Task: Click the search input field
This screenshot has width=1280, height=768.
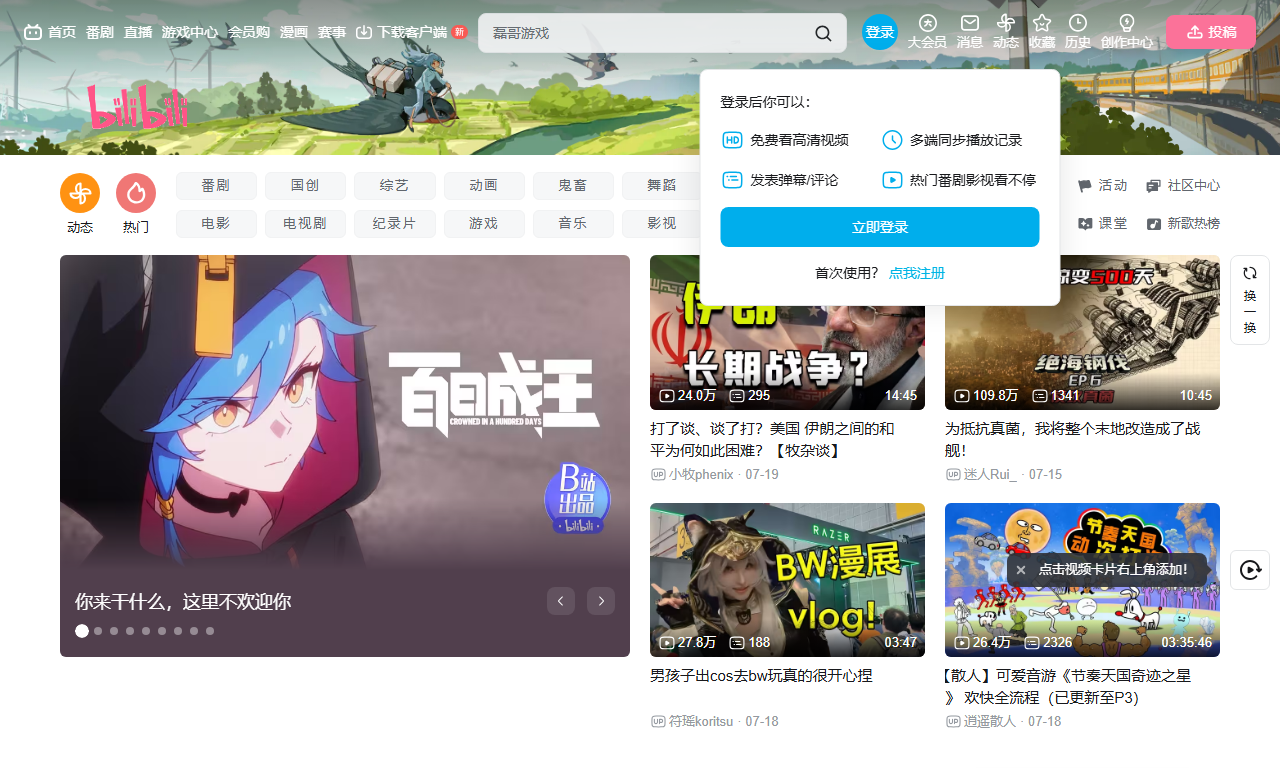Action: coord(645,33)
